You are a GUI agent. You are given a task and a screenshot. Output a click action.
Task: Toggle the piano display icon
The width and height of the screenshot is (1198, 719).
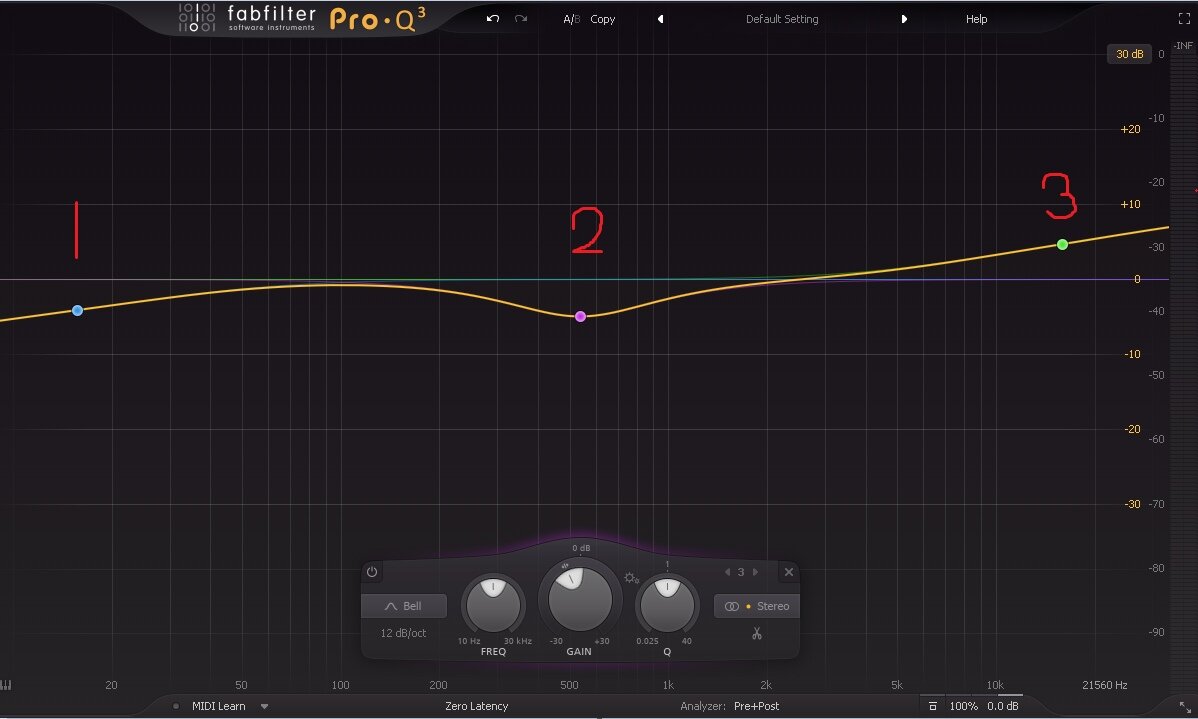pos(6,685)
